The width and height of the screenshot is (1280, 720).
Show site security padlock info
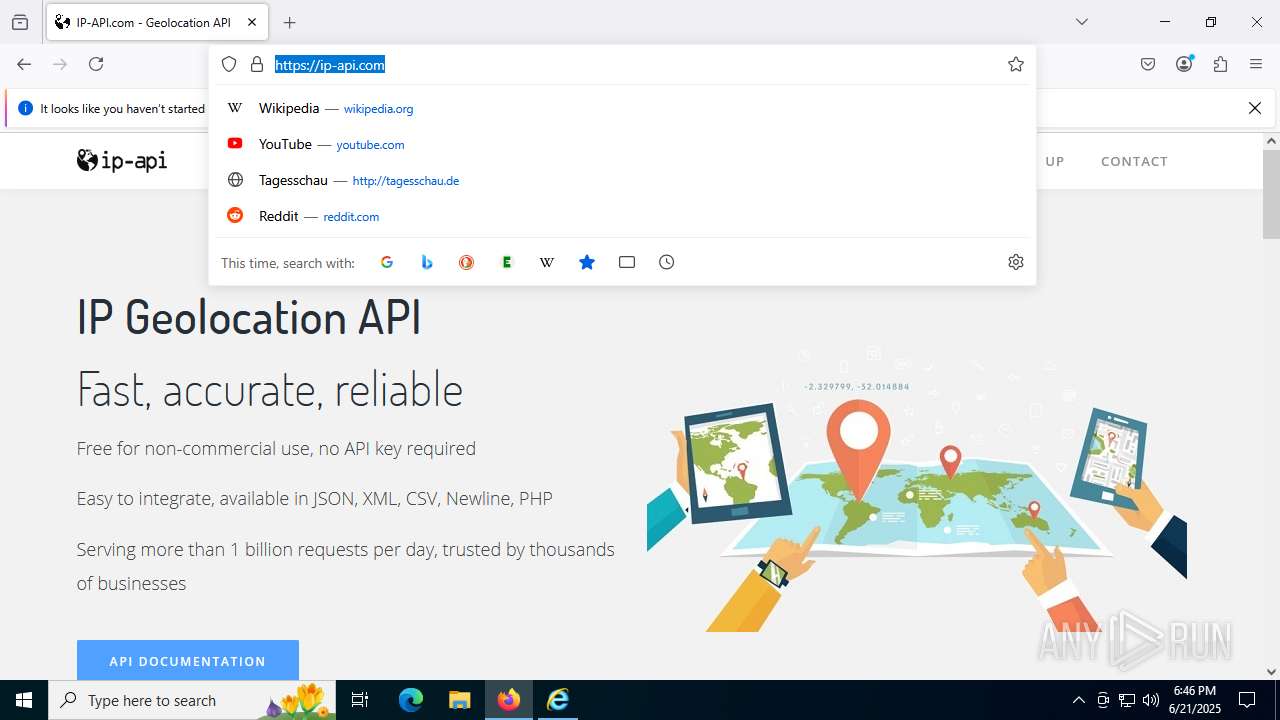tap(257, 64)
